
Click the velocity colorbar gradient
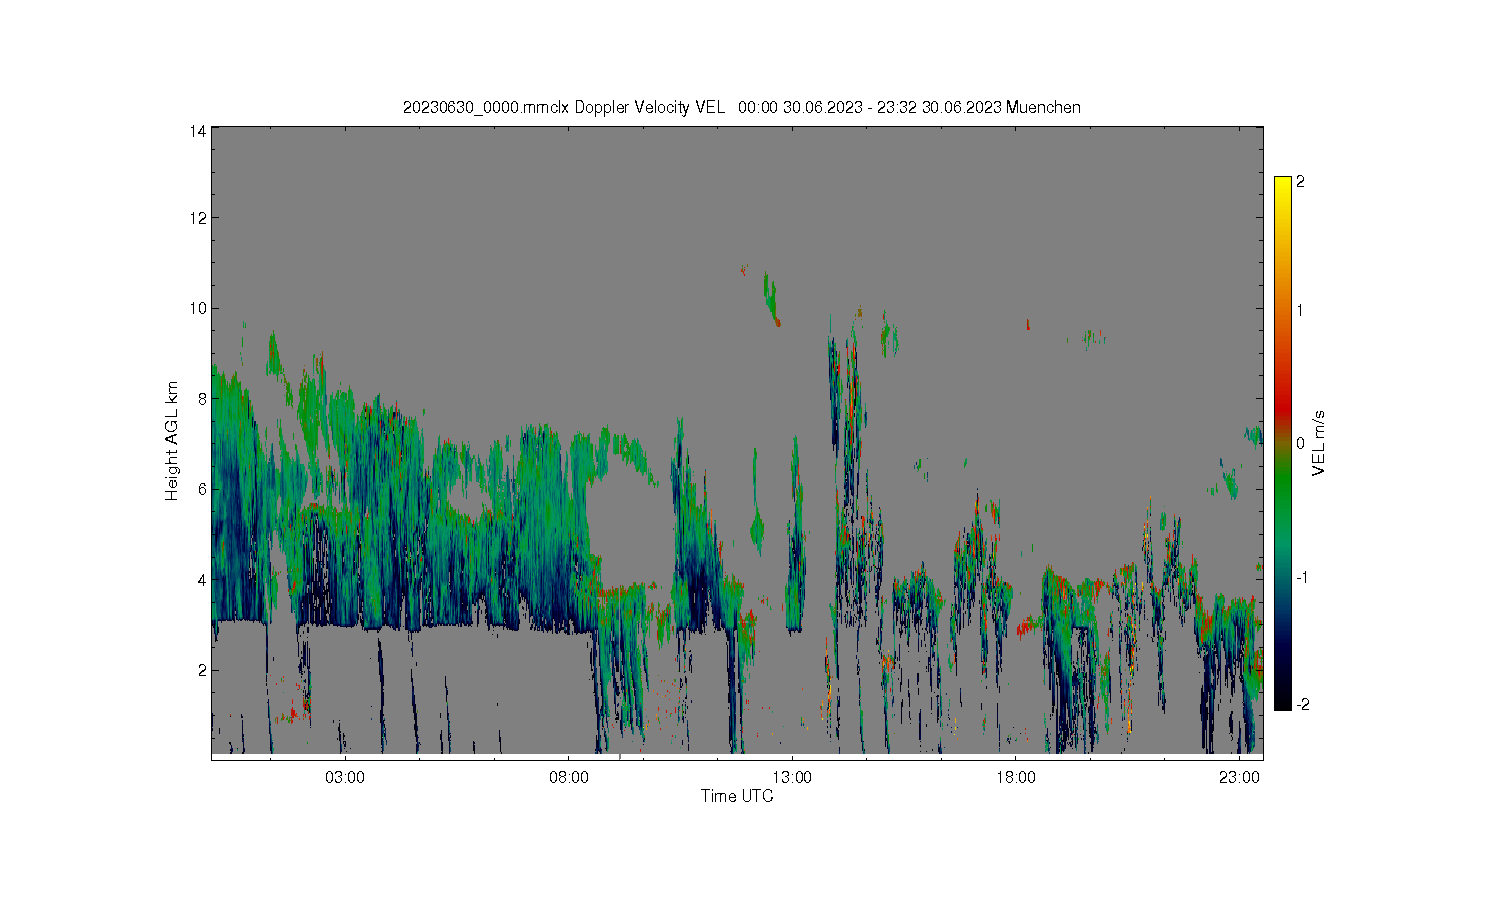pyautogui.click(x=1282, y=444)
